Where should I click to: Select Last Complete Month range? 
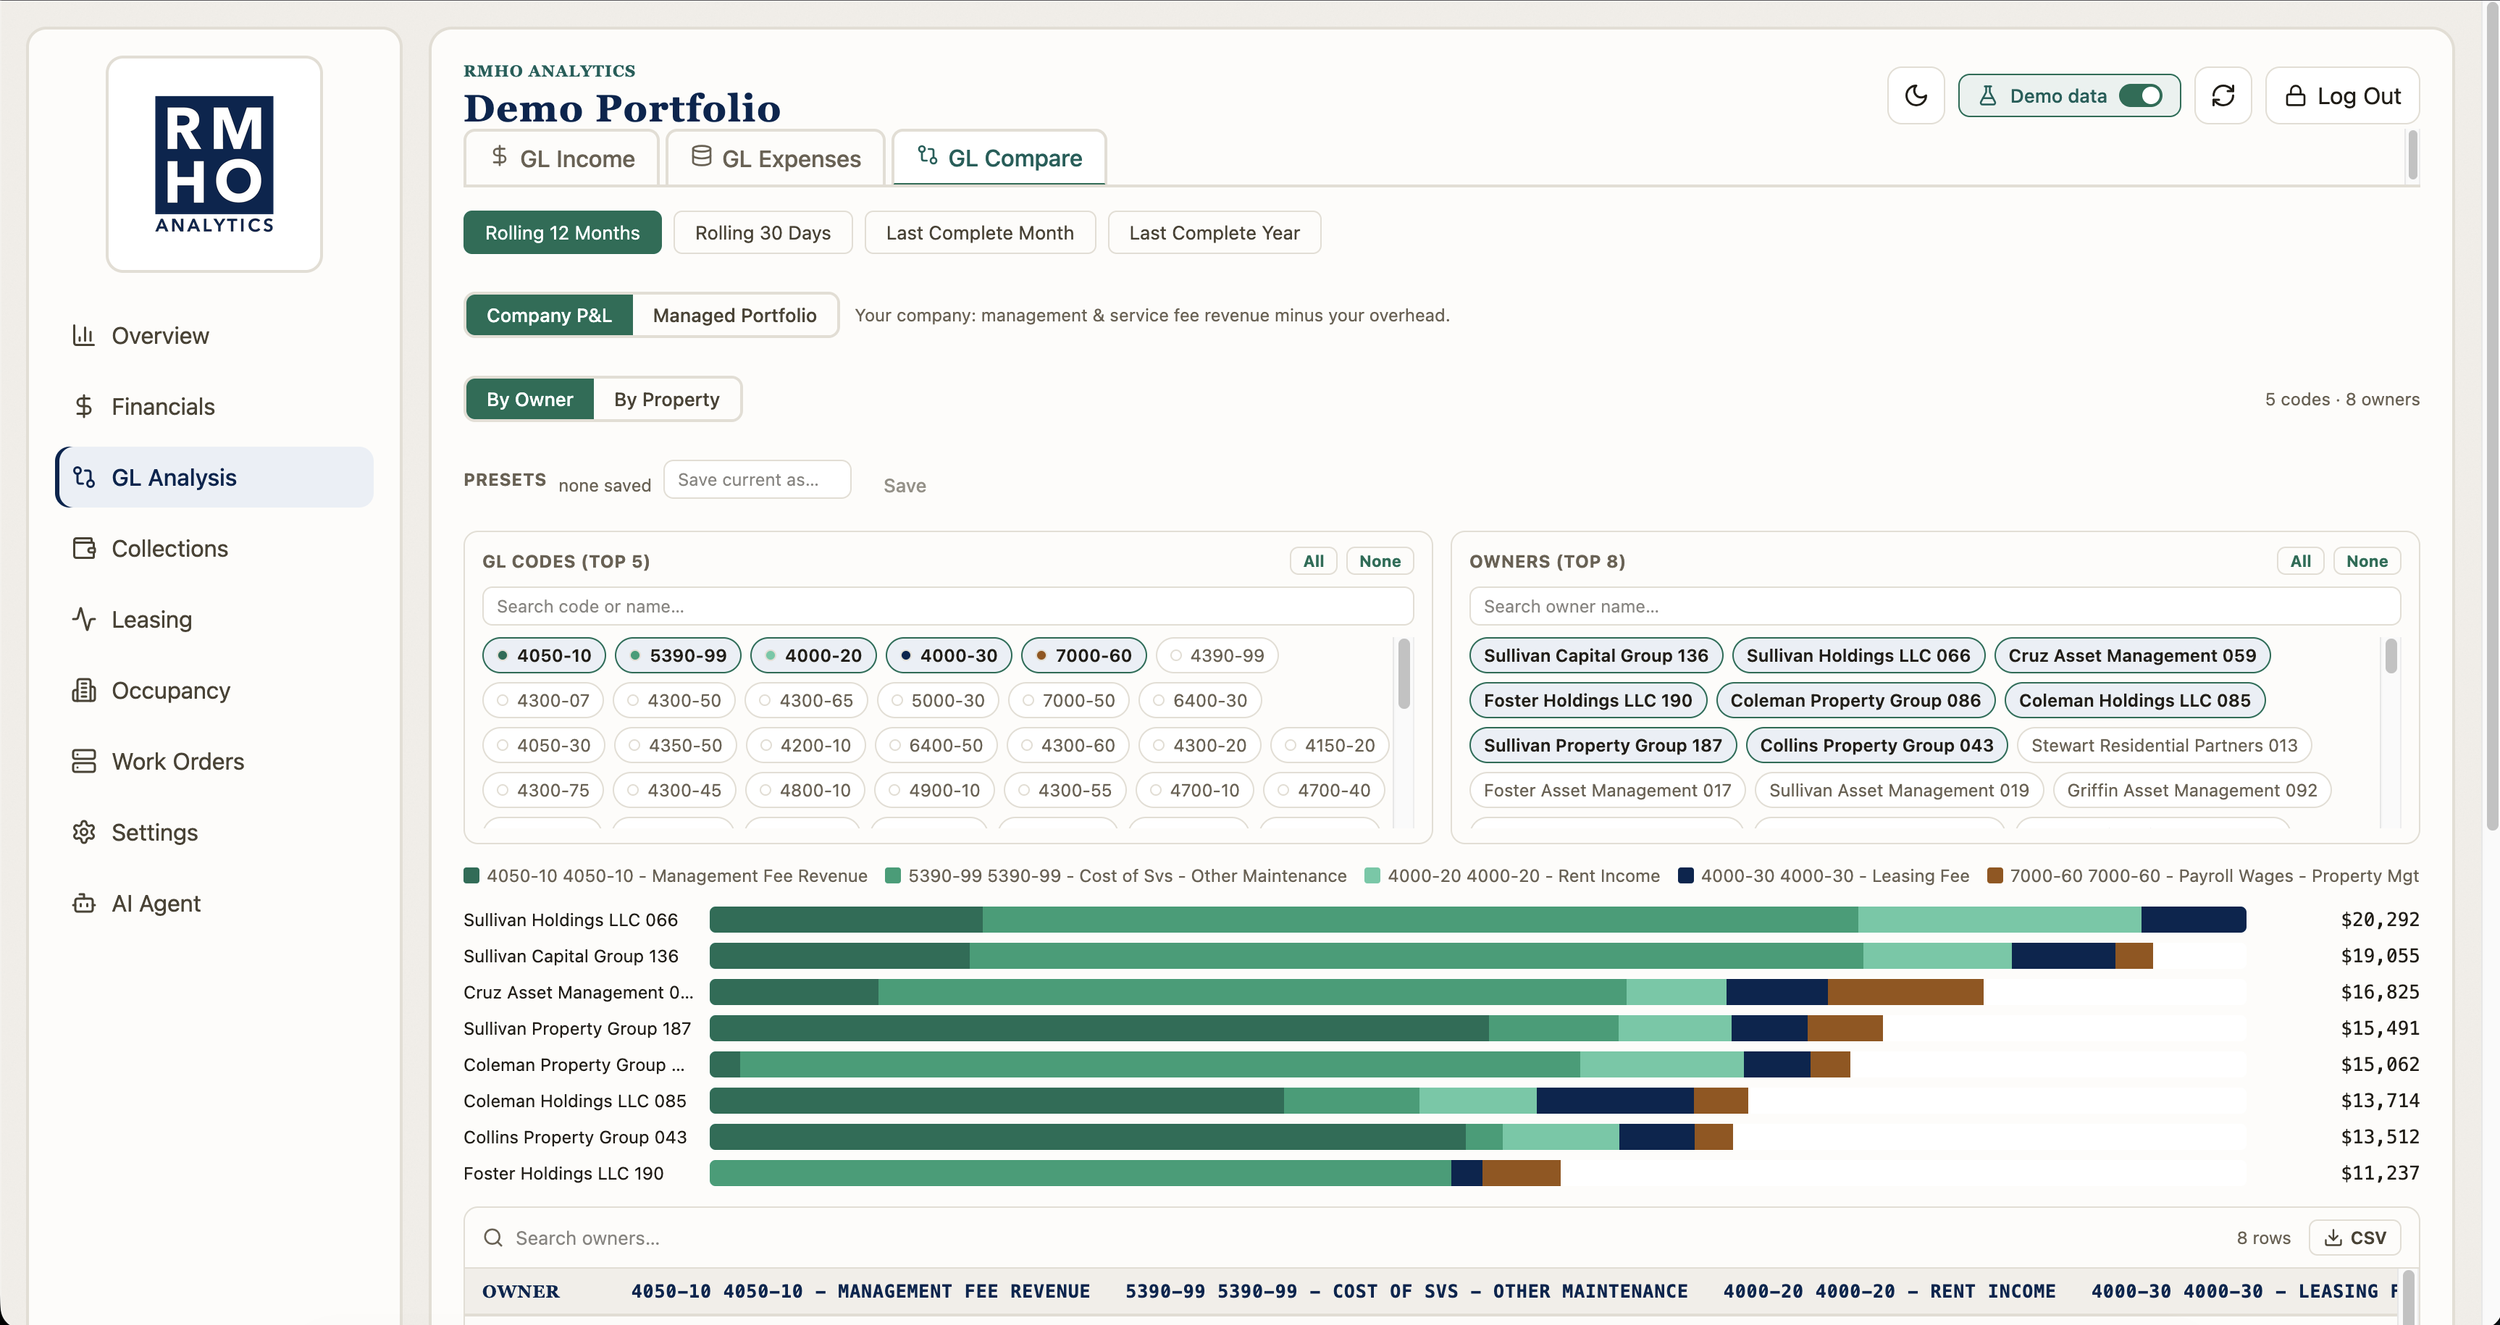[x=979, y=232]
